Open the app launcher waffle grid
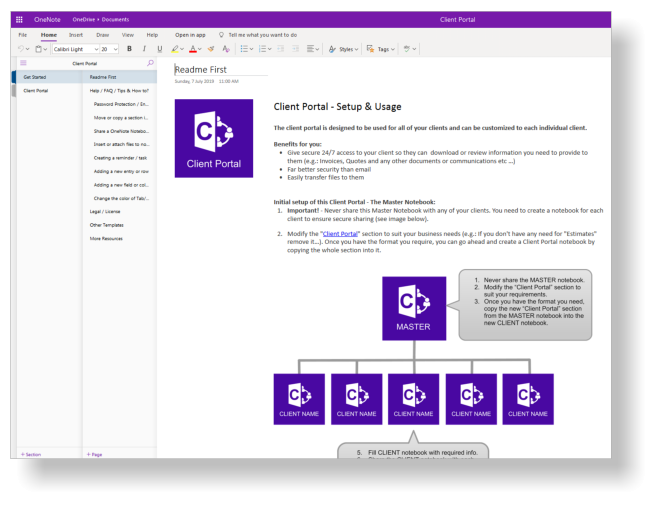 coord(19,19)
